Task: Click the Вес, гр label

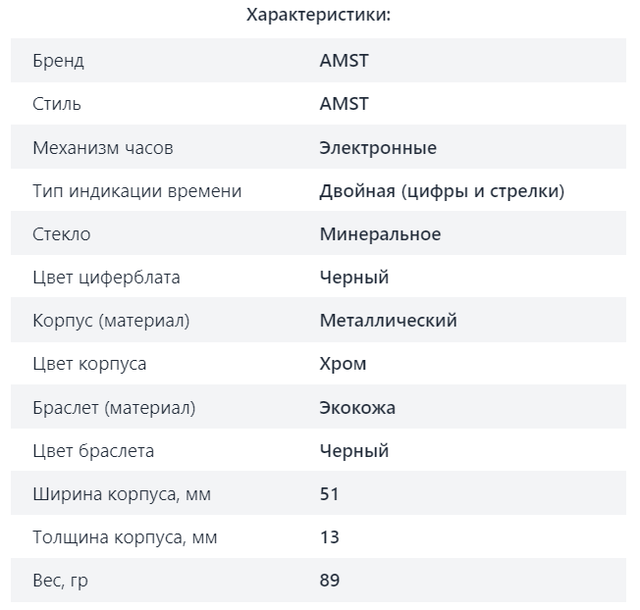Action: point(60,581)
